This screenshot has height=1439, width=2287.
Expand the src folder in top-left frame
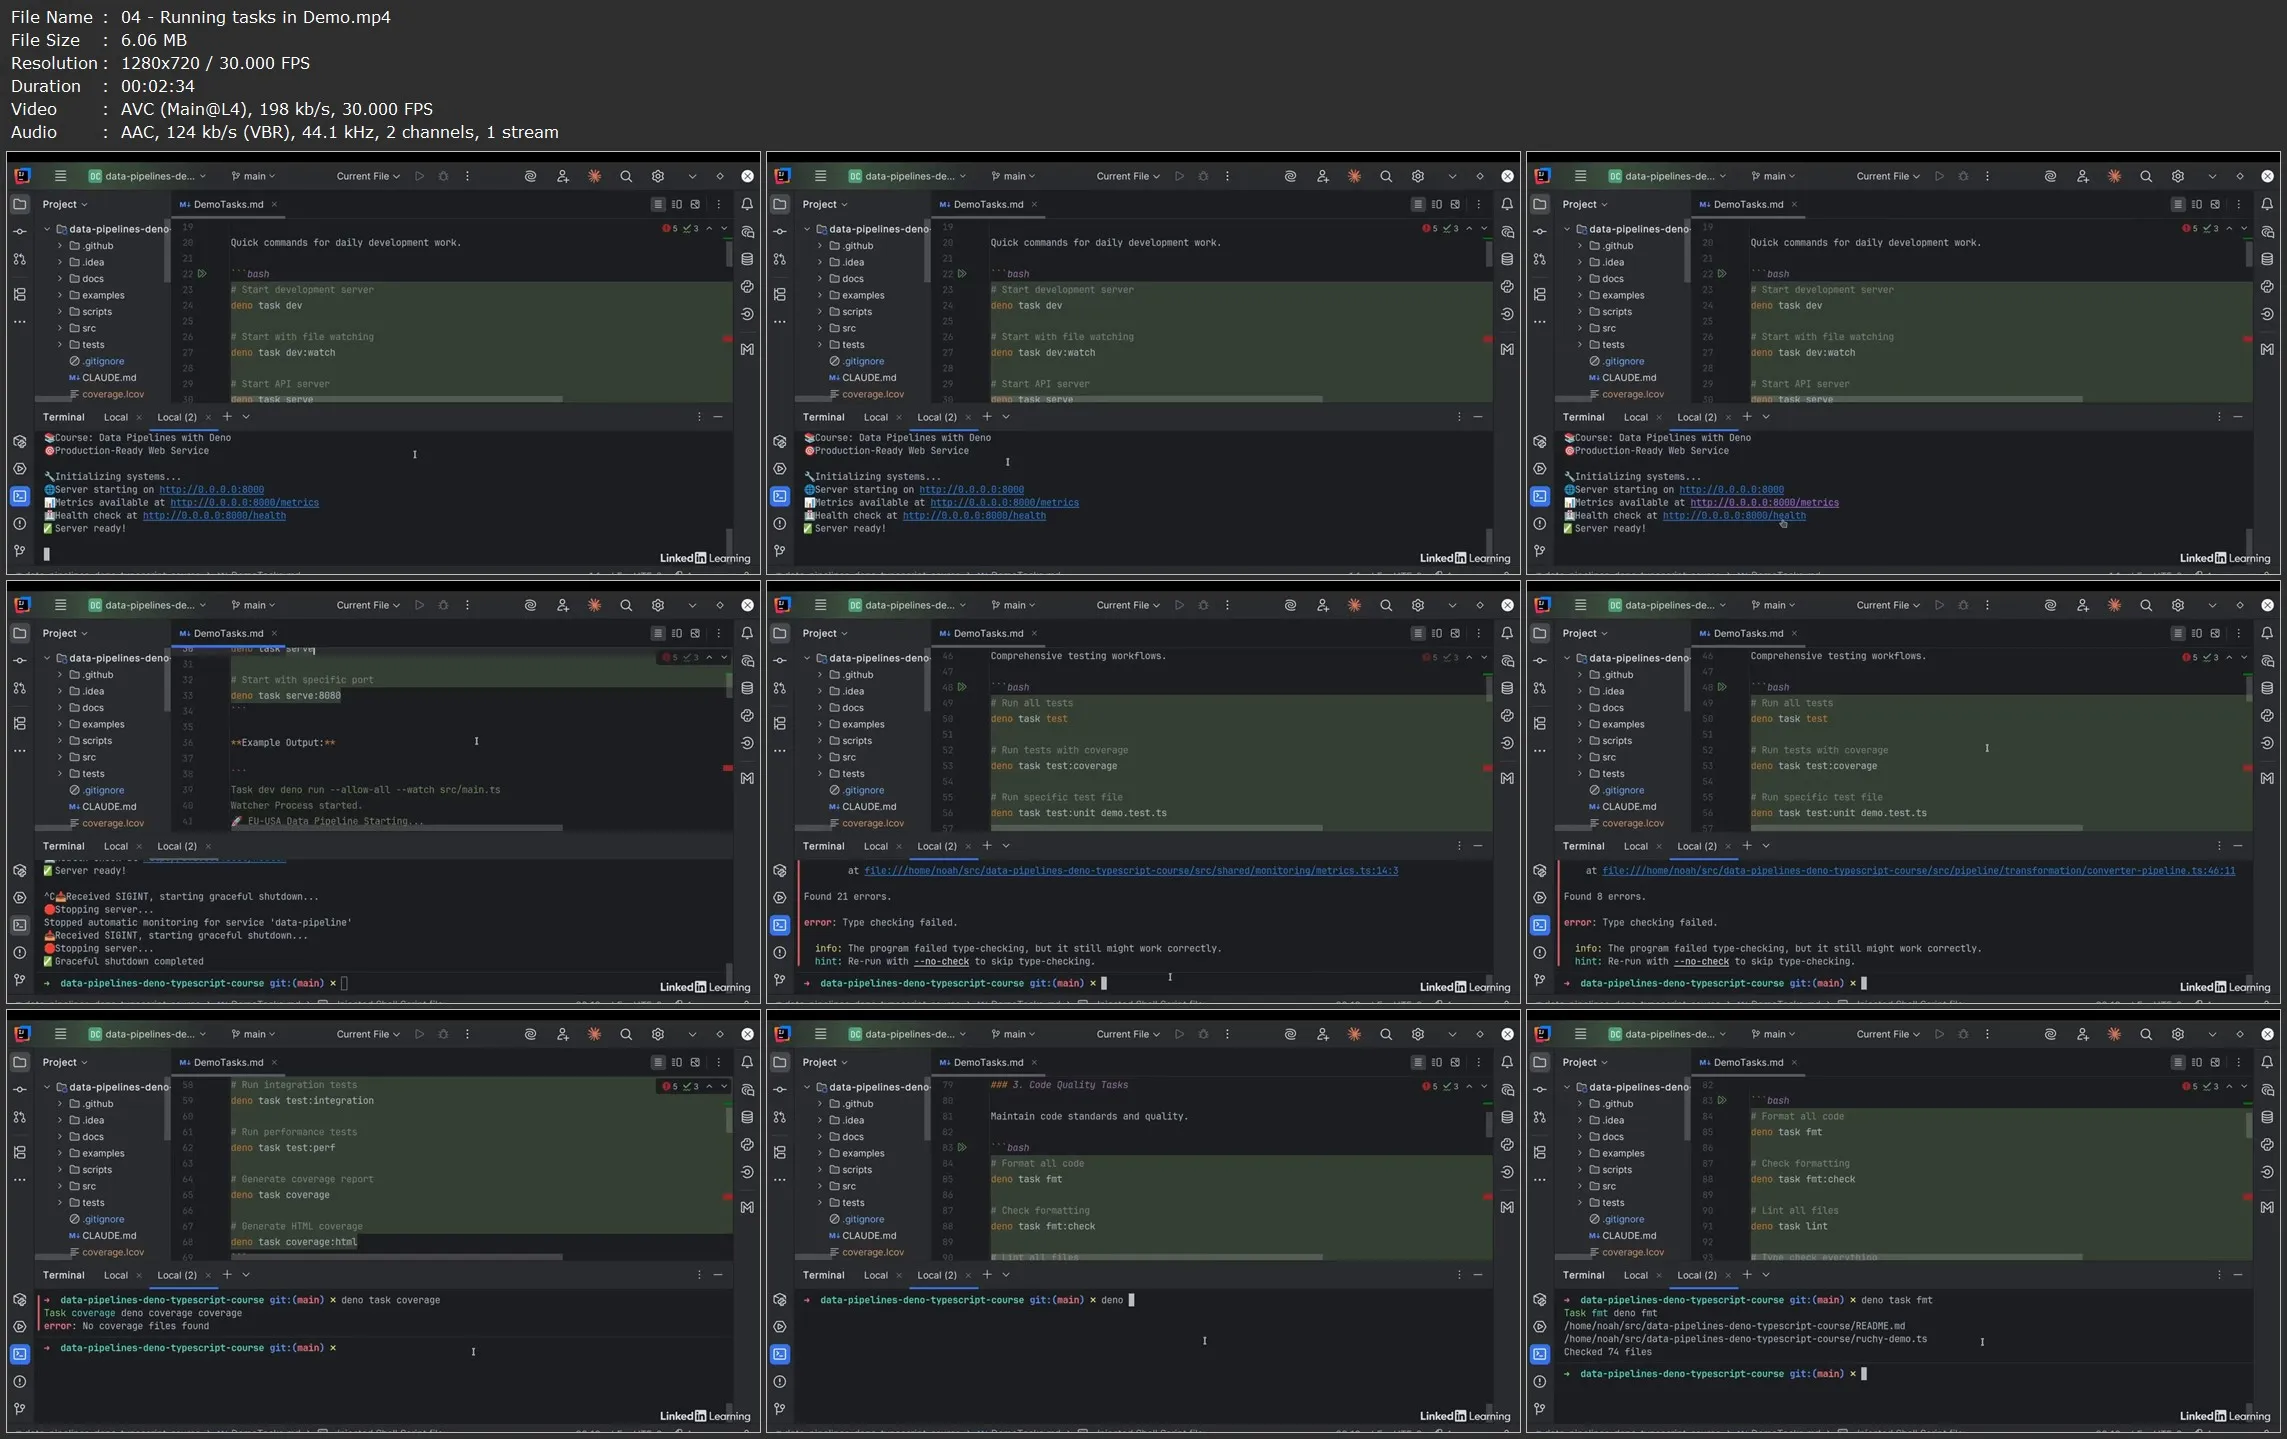(60, 328)
